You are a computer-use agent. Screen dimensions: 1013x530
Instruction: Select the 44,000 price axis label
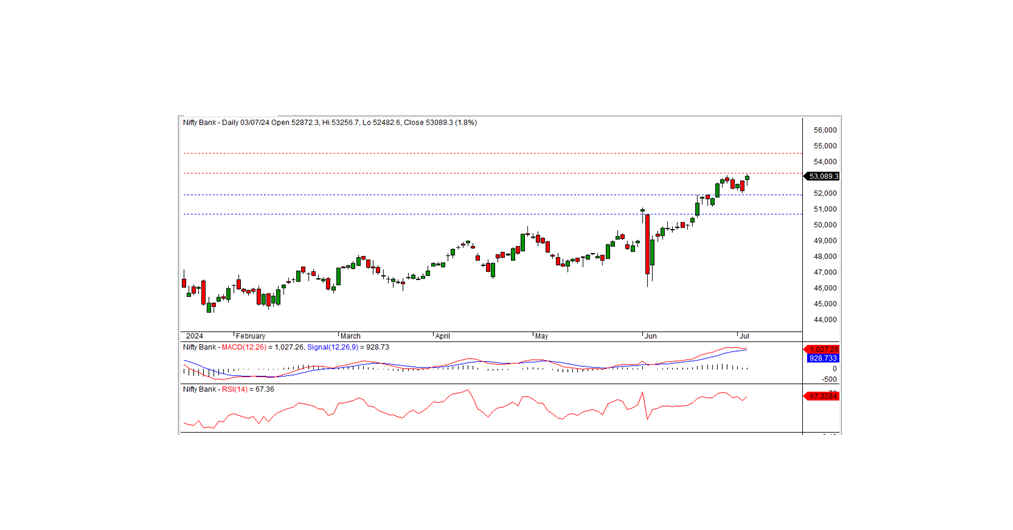(825, 320)
